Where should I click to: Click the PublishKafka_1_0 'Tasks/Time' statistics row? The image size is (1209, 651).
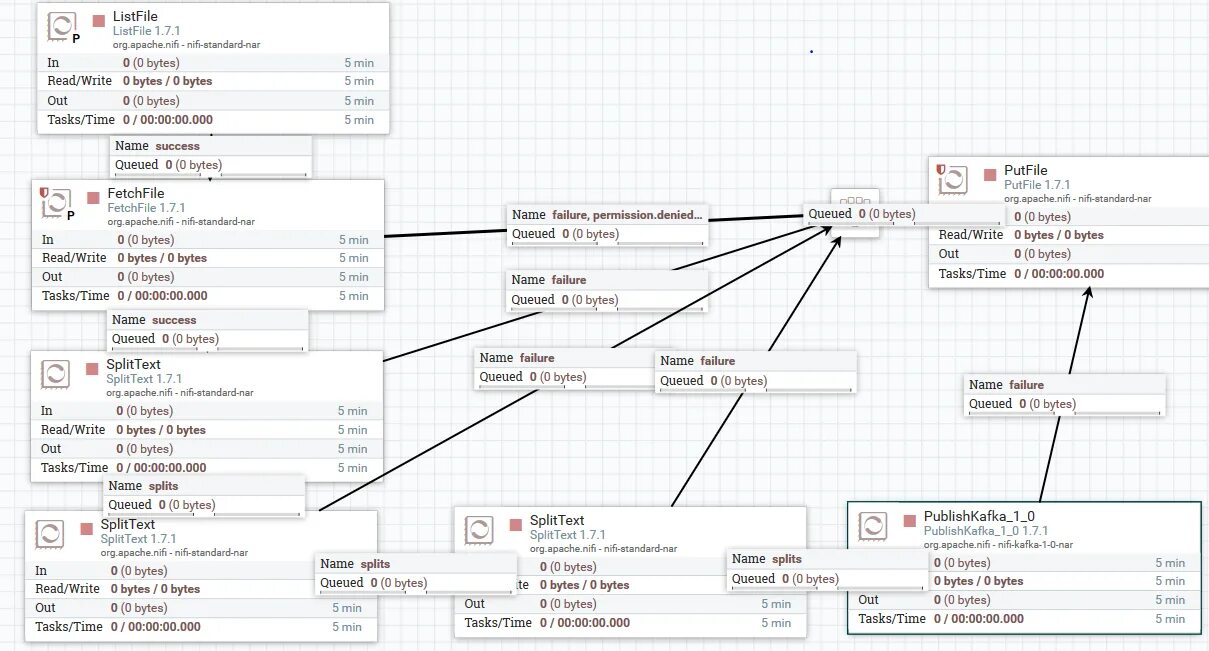coord(1023,619)
